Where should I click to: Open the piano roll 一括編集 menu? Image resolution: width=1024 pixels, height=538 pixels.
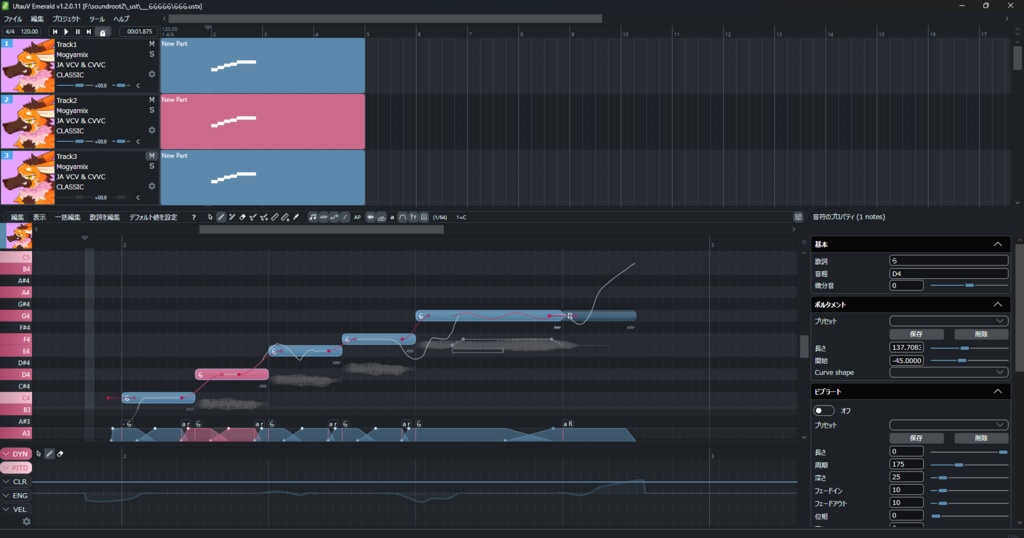pos(67,217)
